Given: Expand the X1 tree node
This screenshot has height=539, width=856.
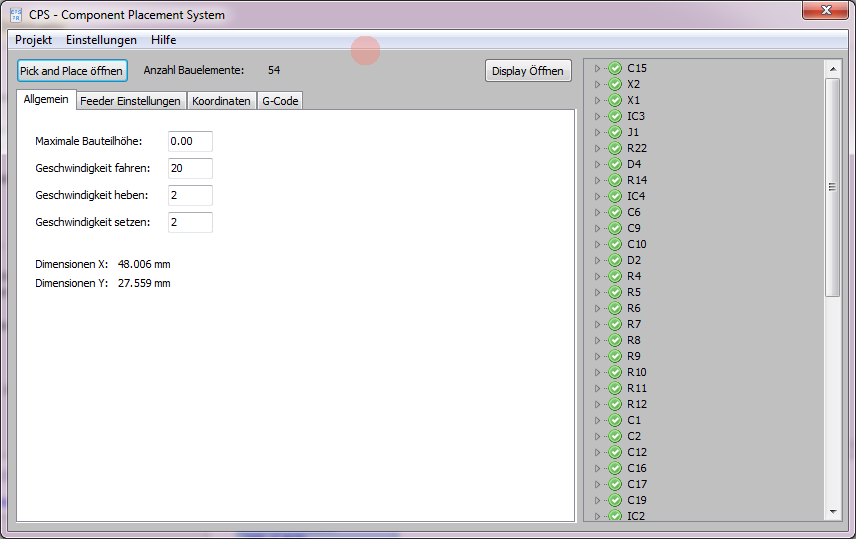Looking at the screenshot, I should point(597,100).
